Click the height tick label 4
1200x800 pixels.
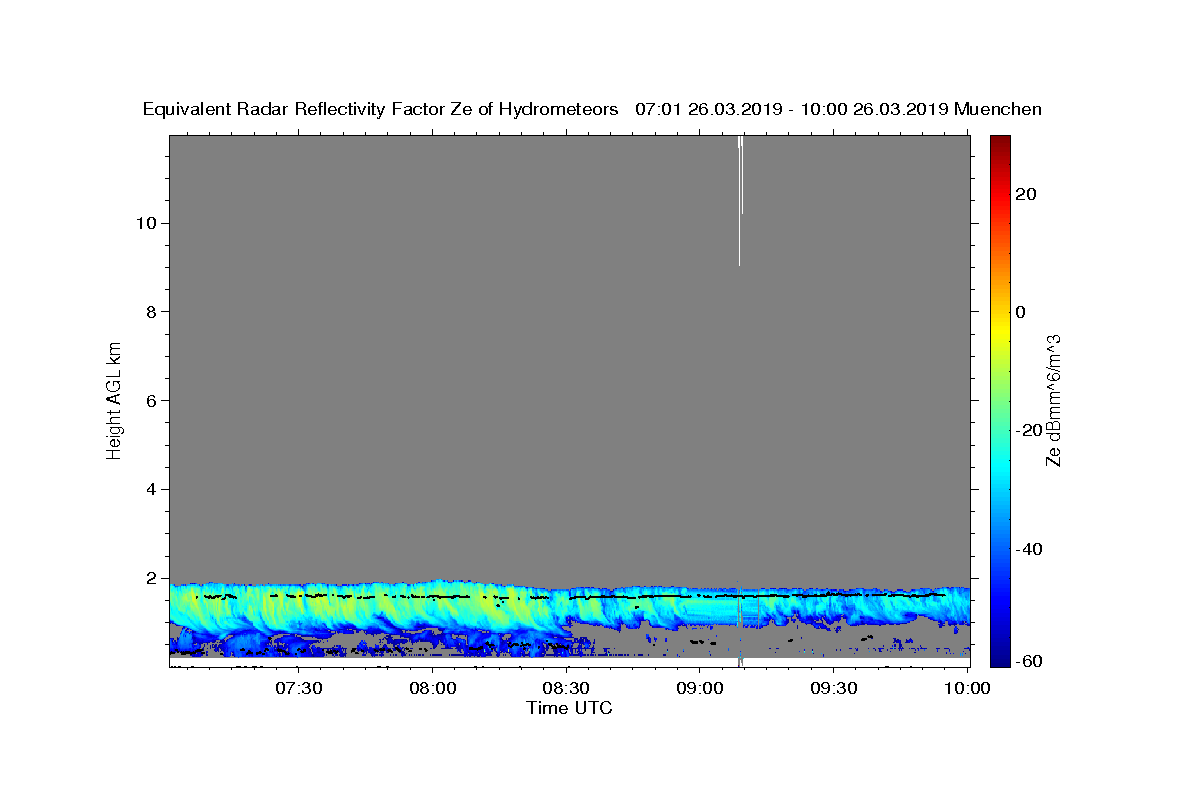coord(149,490)
